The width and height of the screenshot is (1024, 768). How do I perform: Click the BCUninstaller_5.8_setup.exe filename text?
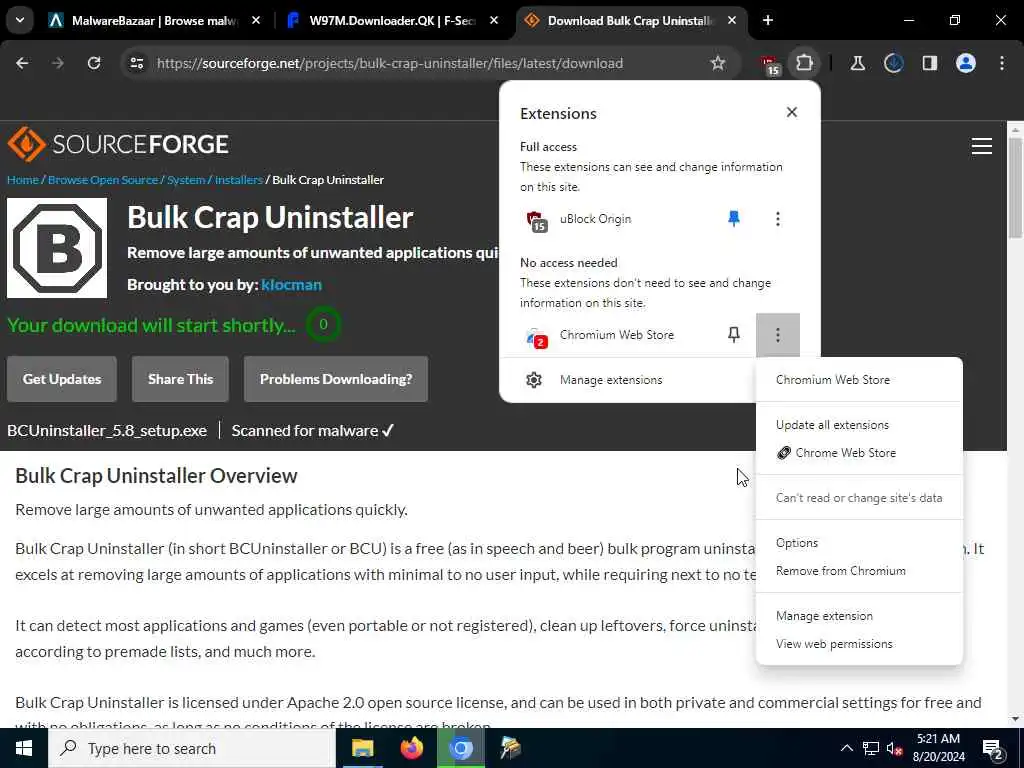click(107, 431)
